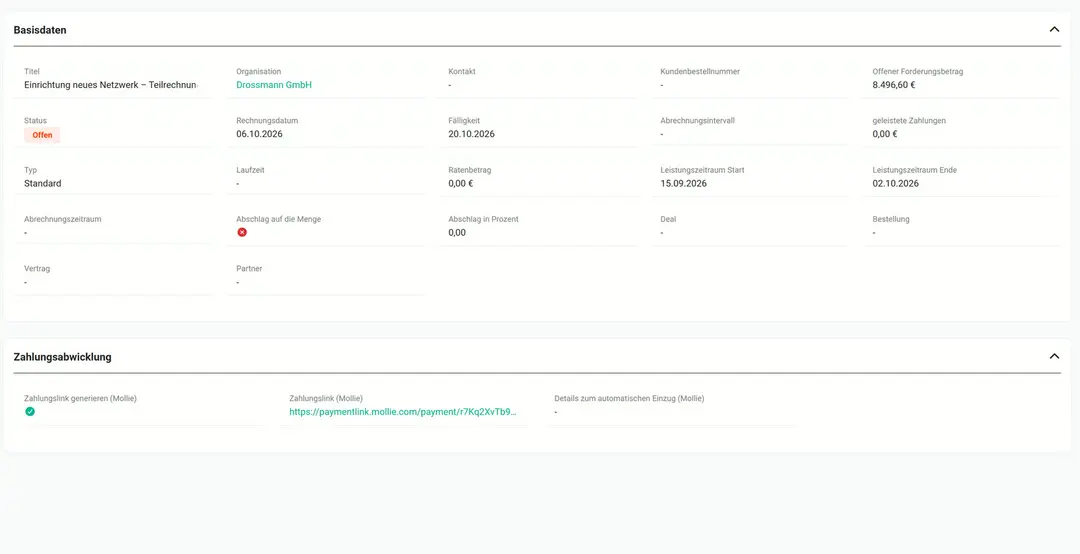Click the Details zum automatischen Einzug label
Viewport: 1080px width, 554px height.
point(629,398)
